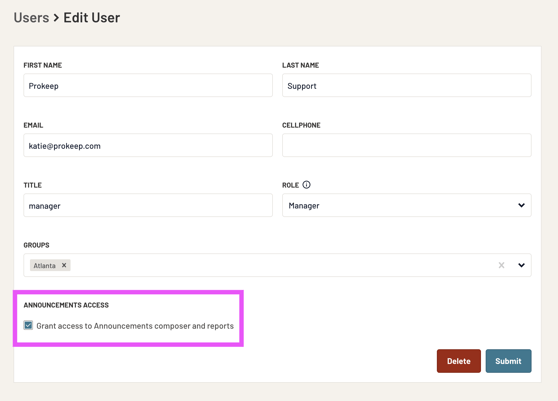This screenshot has height=401, width=558.
Task: Click inside the Groups selection box
Action: (x=277, y=265)
